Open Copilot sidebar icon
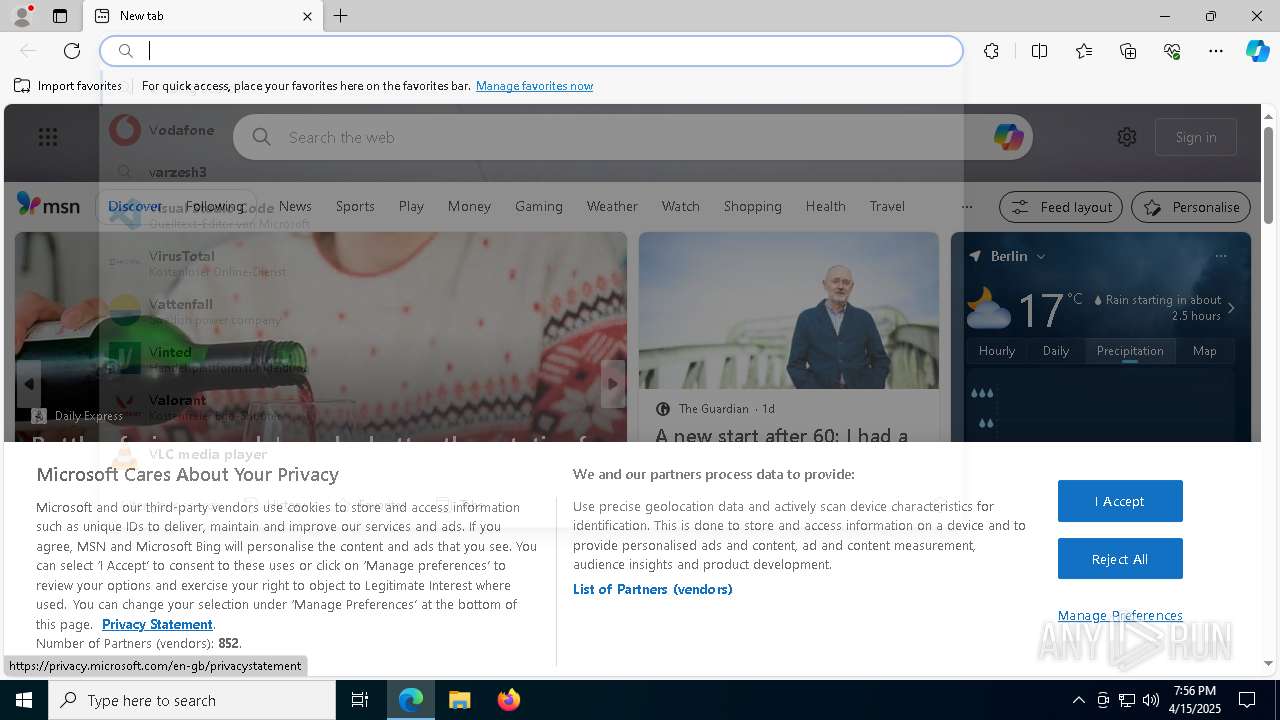The image size is (1280, 720). coord(1257,51)
